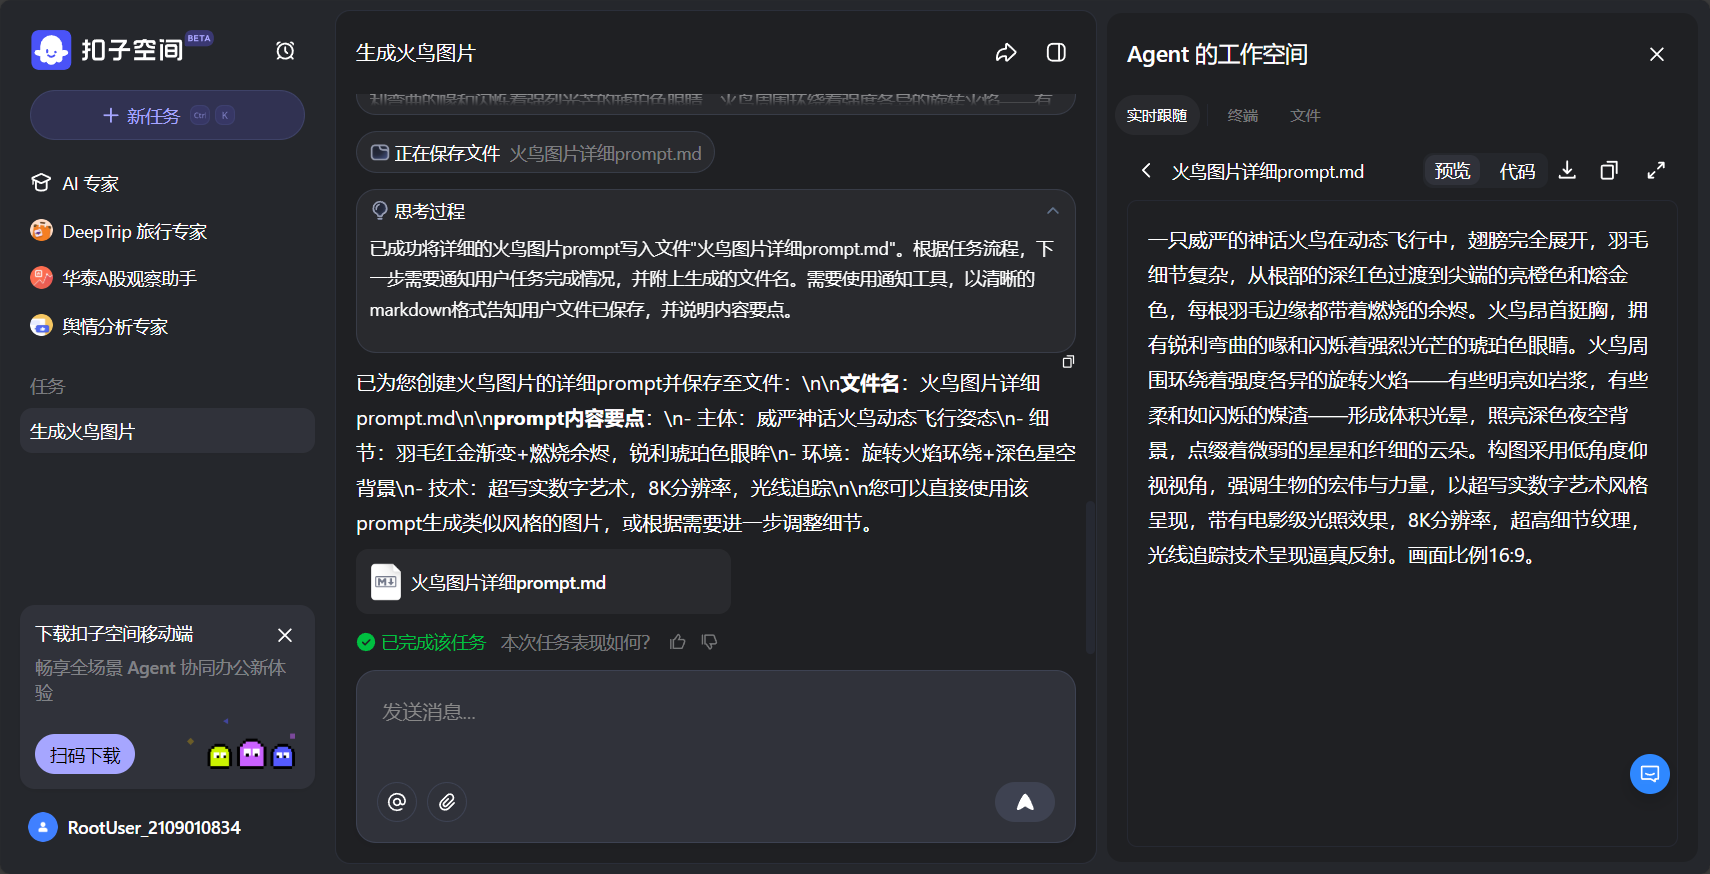This screenshot has height=874, width=1710.
Task: Focus the 发送消息 input field
Action: 715,712
